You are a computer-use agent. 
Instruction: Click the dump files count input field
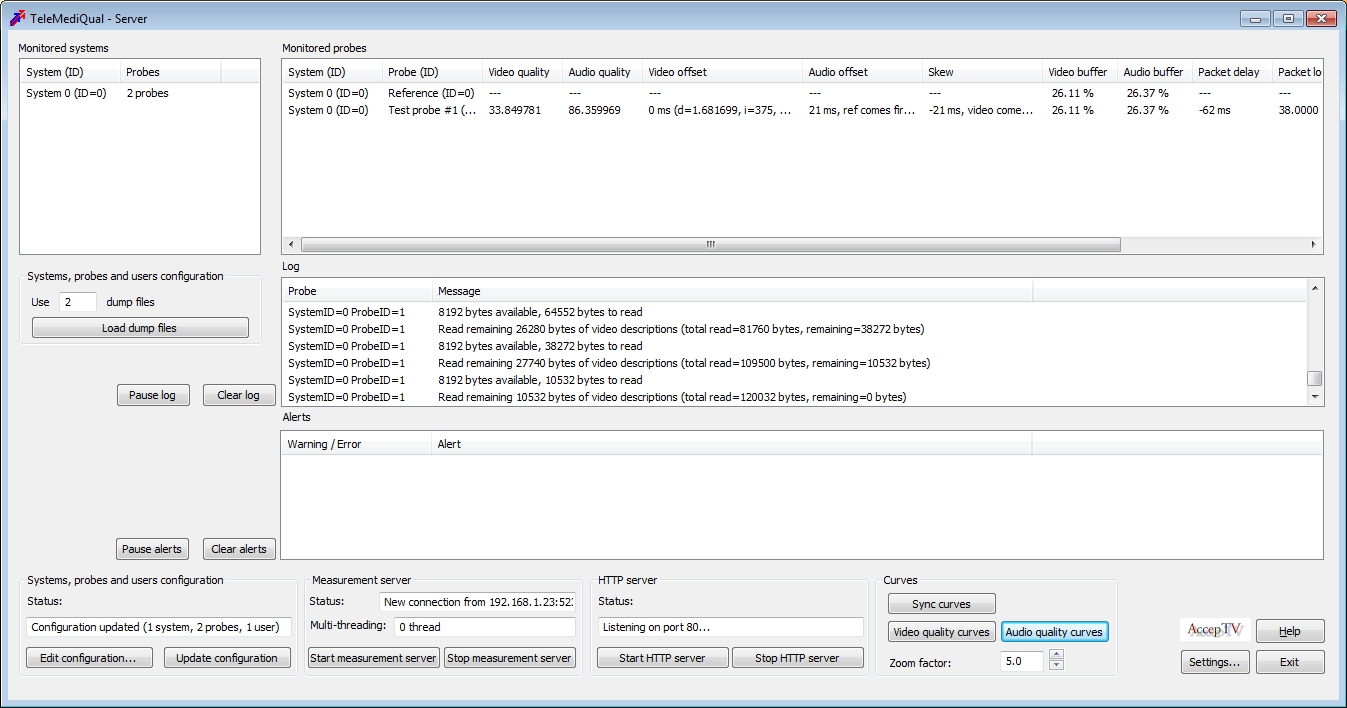(77, 302)
